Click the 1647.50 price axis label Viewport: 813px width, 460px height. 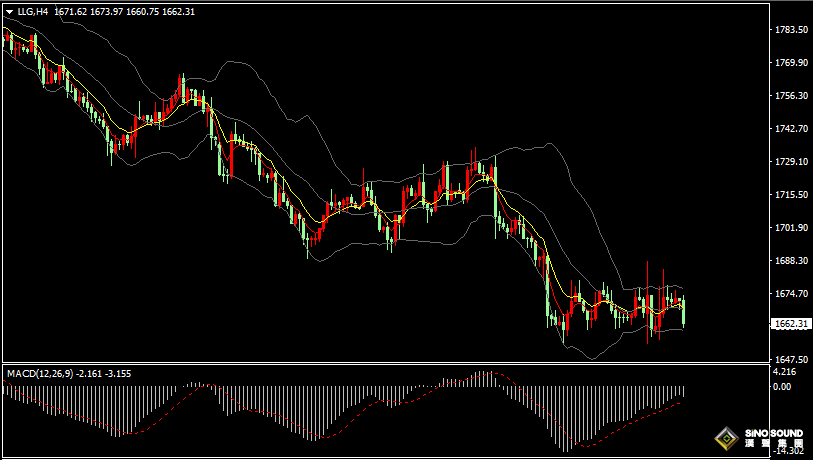tap(791, 359)
